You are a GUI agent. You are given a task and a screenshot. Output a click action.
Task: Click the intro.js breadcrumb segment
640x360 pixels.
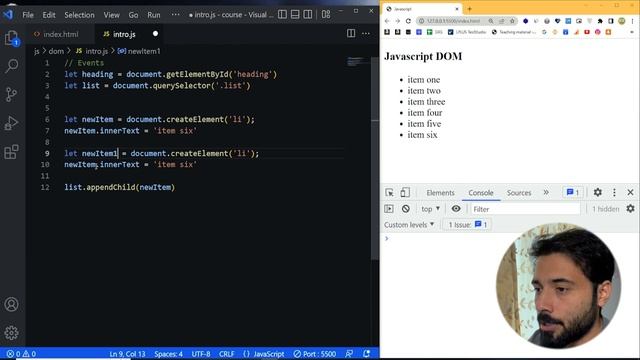tap(92, 51)
